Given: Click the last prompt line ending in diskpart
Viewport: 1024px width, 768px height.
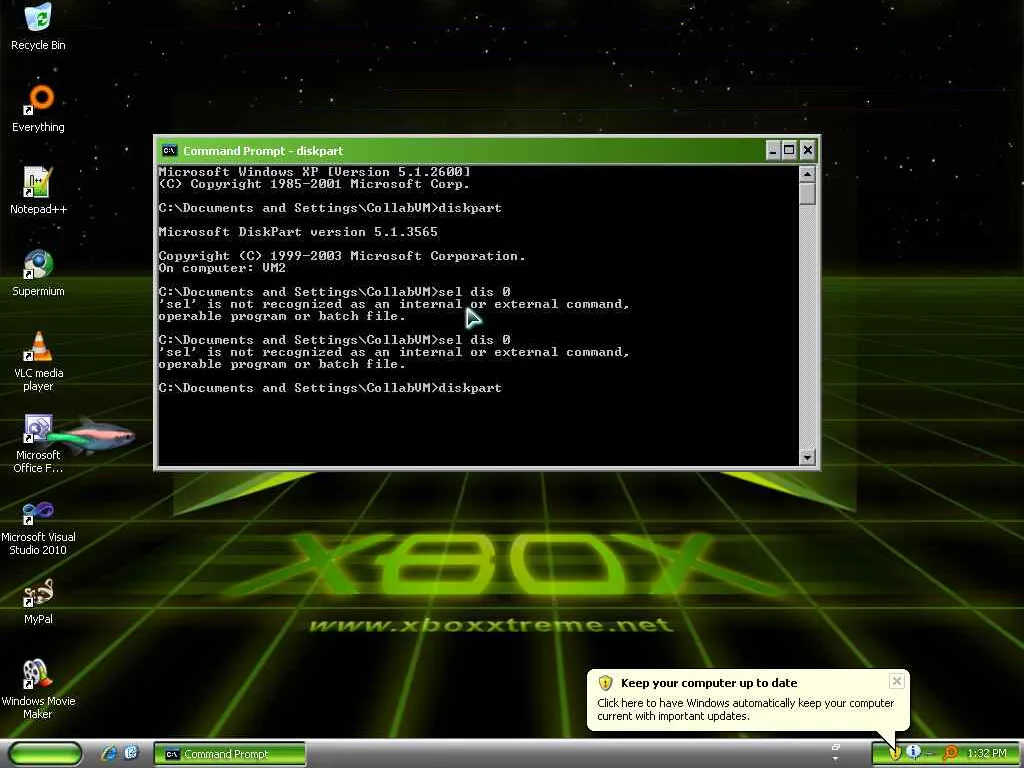Looking at the screenshot, I should click(x=330, y=388).
